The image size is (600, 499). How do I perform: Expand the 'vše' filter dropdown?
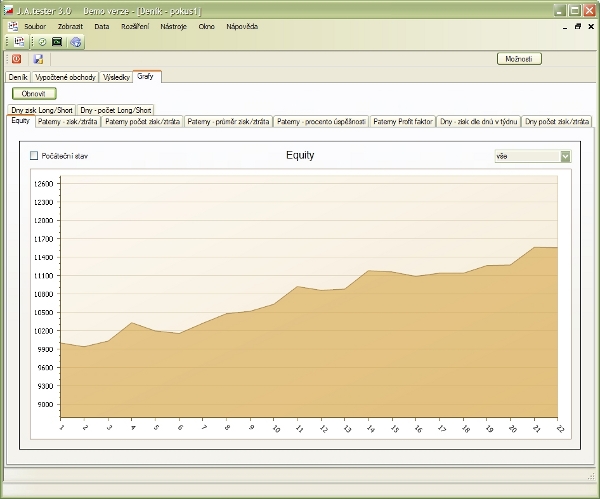(x=565, y=156)
